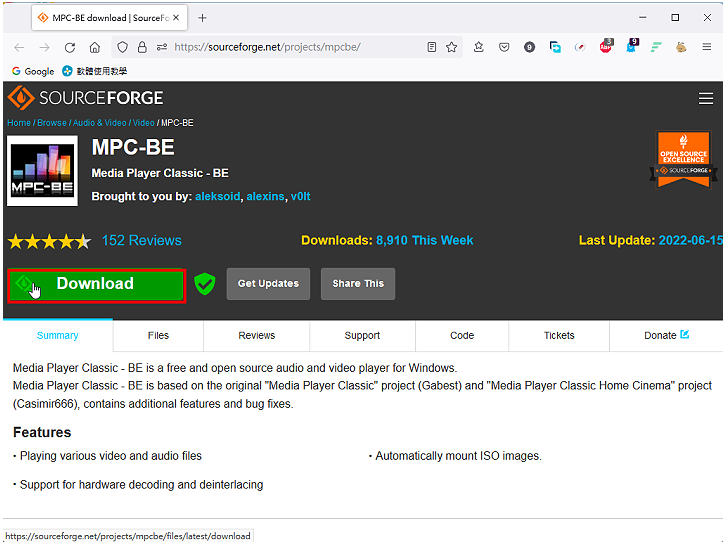Click the red-white round extension icon
Viewport: 726px width, 544px height.
[580, 47]
